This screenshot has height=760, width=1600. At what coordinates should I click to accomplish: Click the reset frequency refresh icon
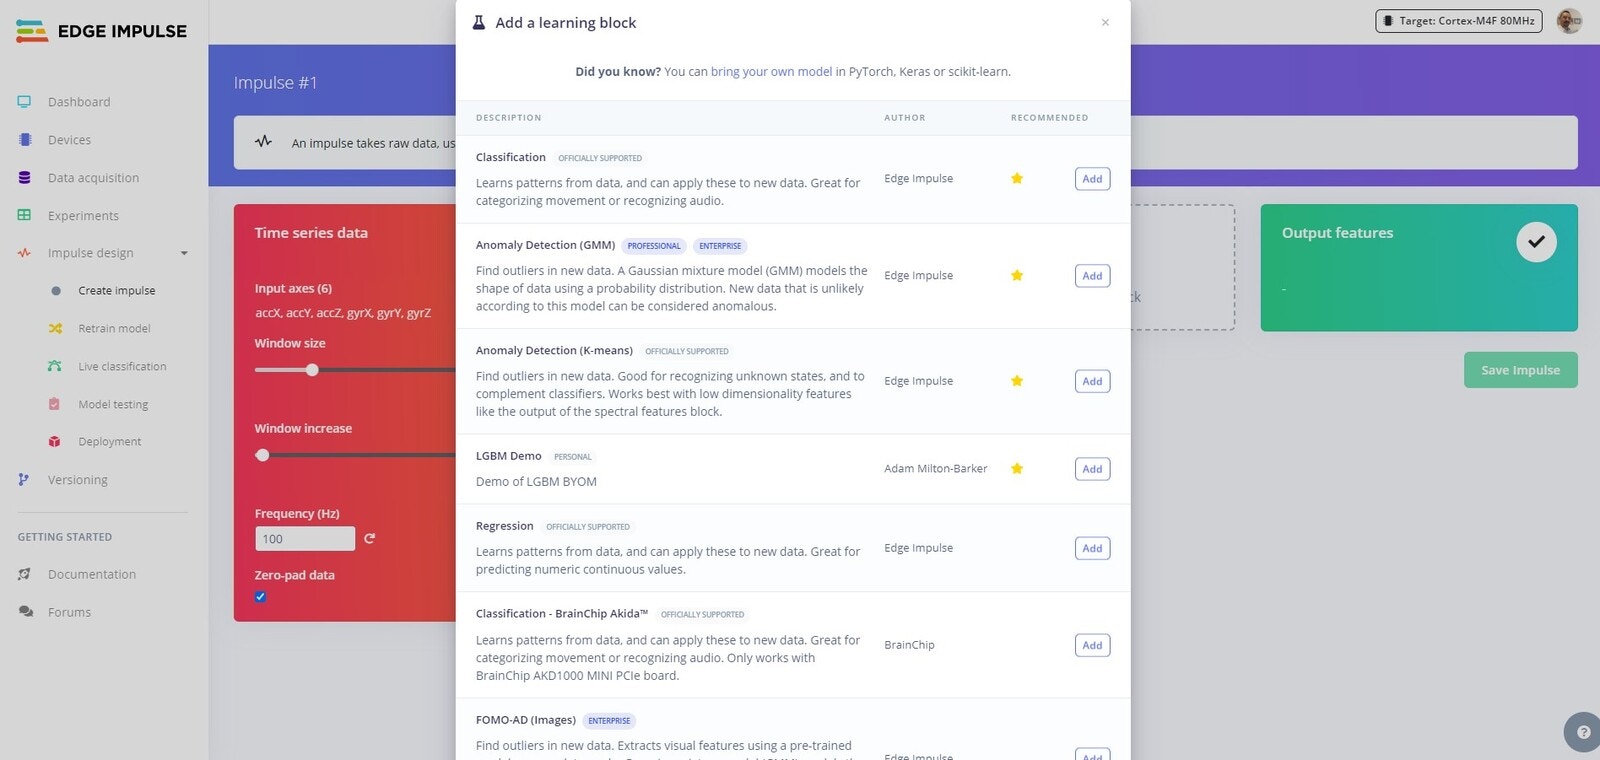[x=370, y=538]
